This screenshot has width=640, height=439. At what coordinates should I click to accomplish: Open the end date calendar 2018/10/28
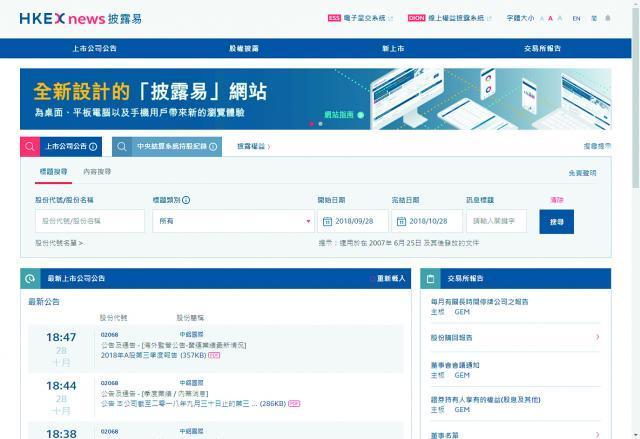(427, 221)
